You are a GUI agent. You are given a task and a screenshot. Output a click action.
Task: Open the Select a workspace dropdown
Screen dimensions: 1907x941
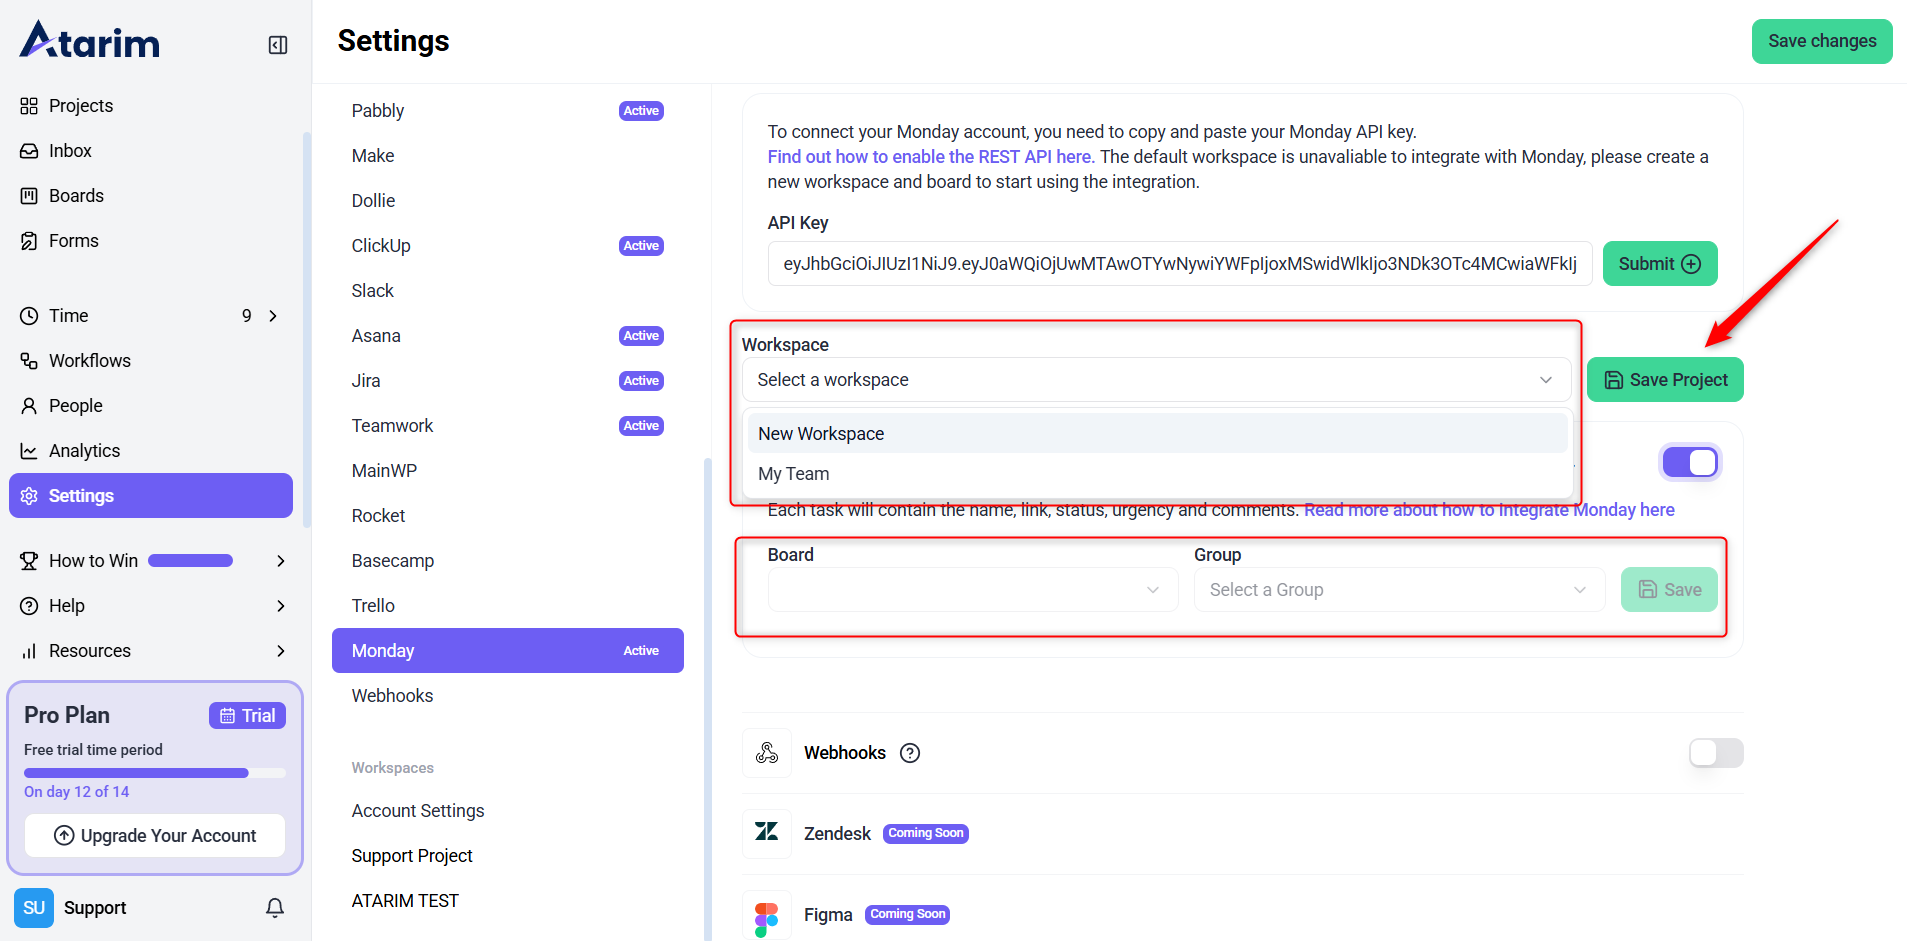tap(1155, 380)
